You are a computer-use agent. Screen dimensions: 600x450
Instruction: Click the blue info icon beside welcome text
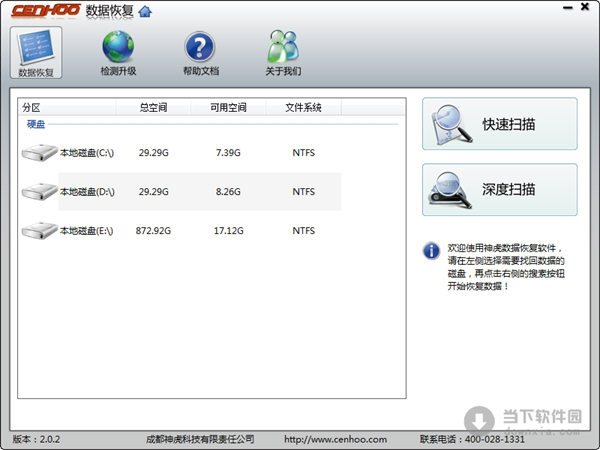click(431, 251)
